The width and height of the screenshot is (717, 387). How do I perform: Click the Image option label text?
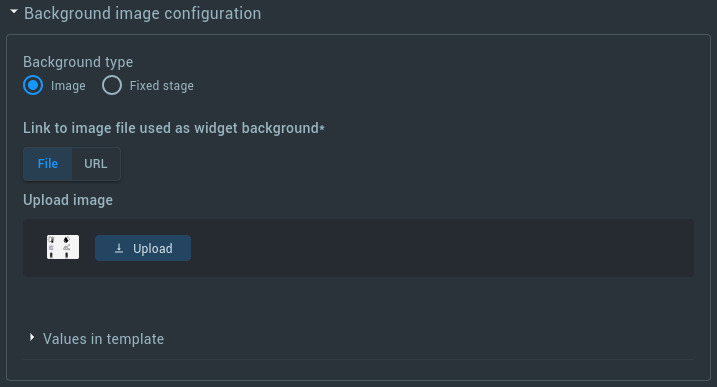pyautogui.click(x=68, y=86)
